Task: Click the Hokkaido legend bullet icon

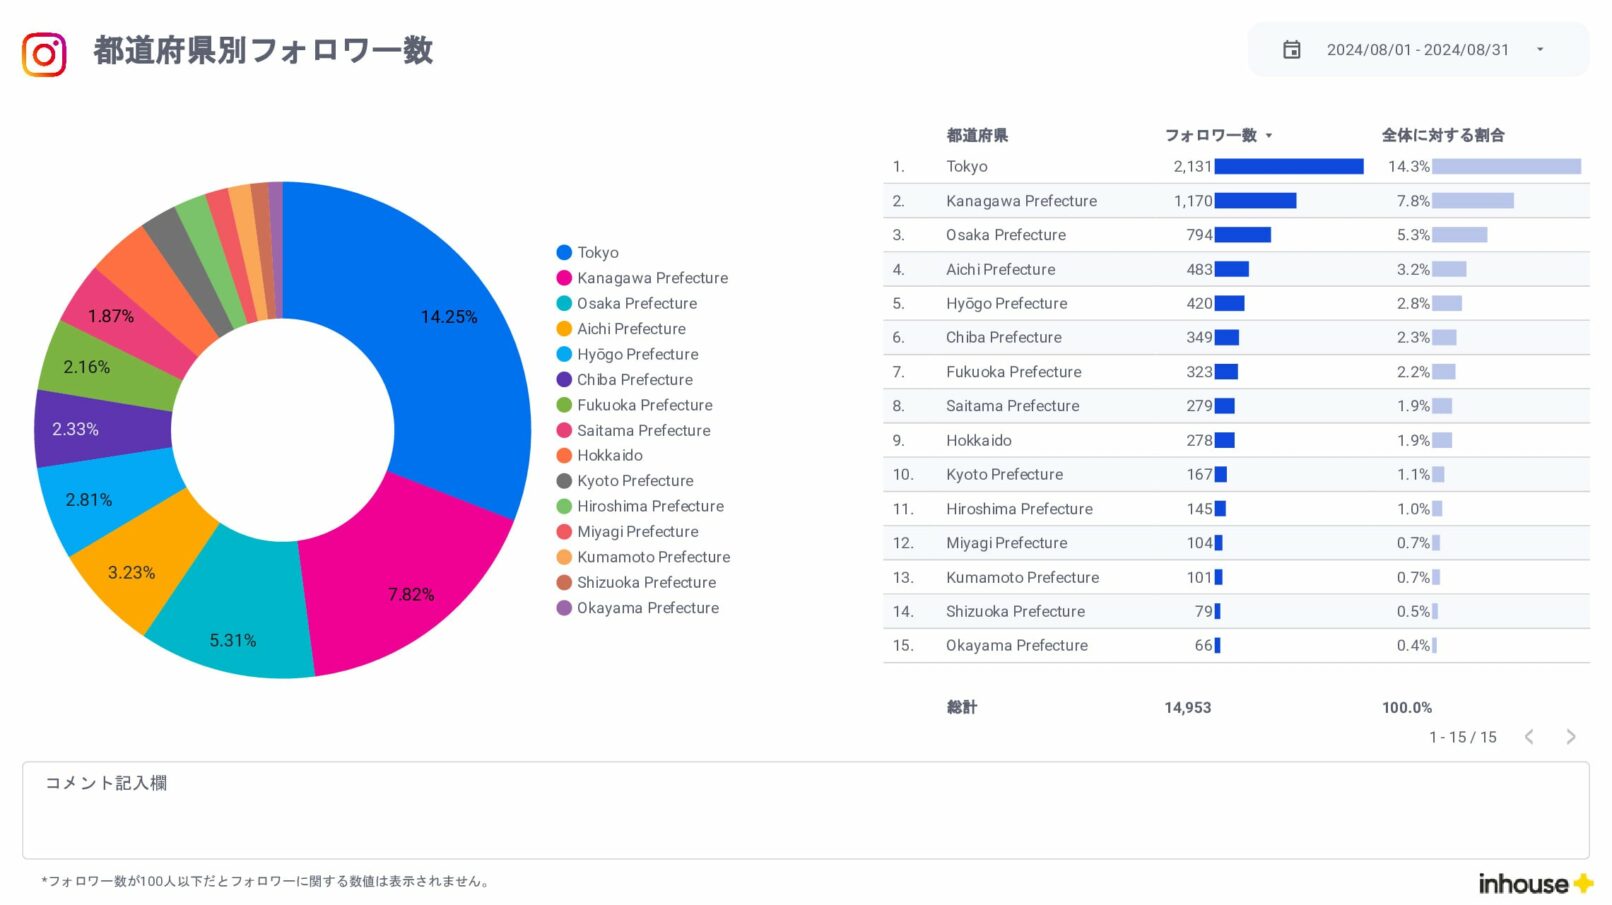Action: 565,455
